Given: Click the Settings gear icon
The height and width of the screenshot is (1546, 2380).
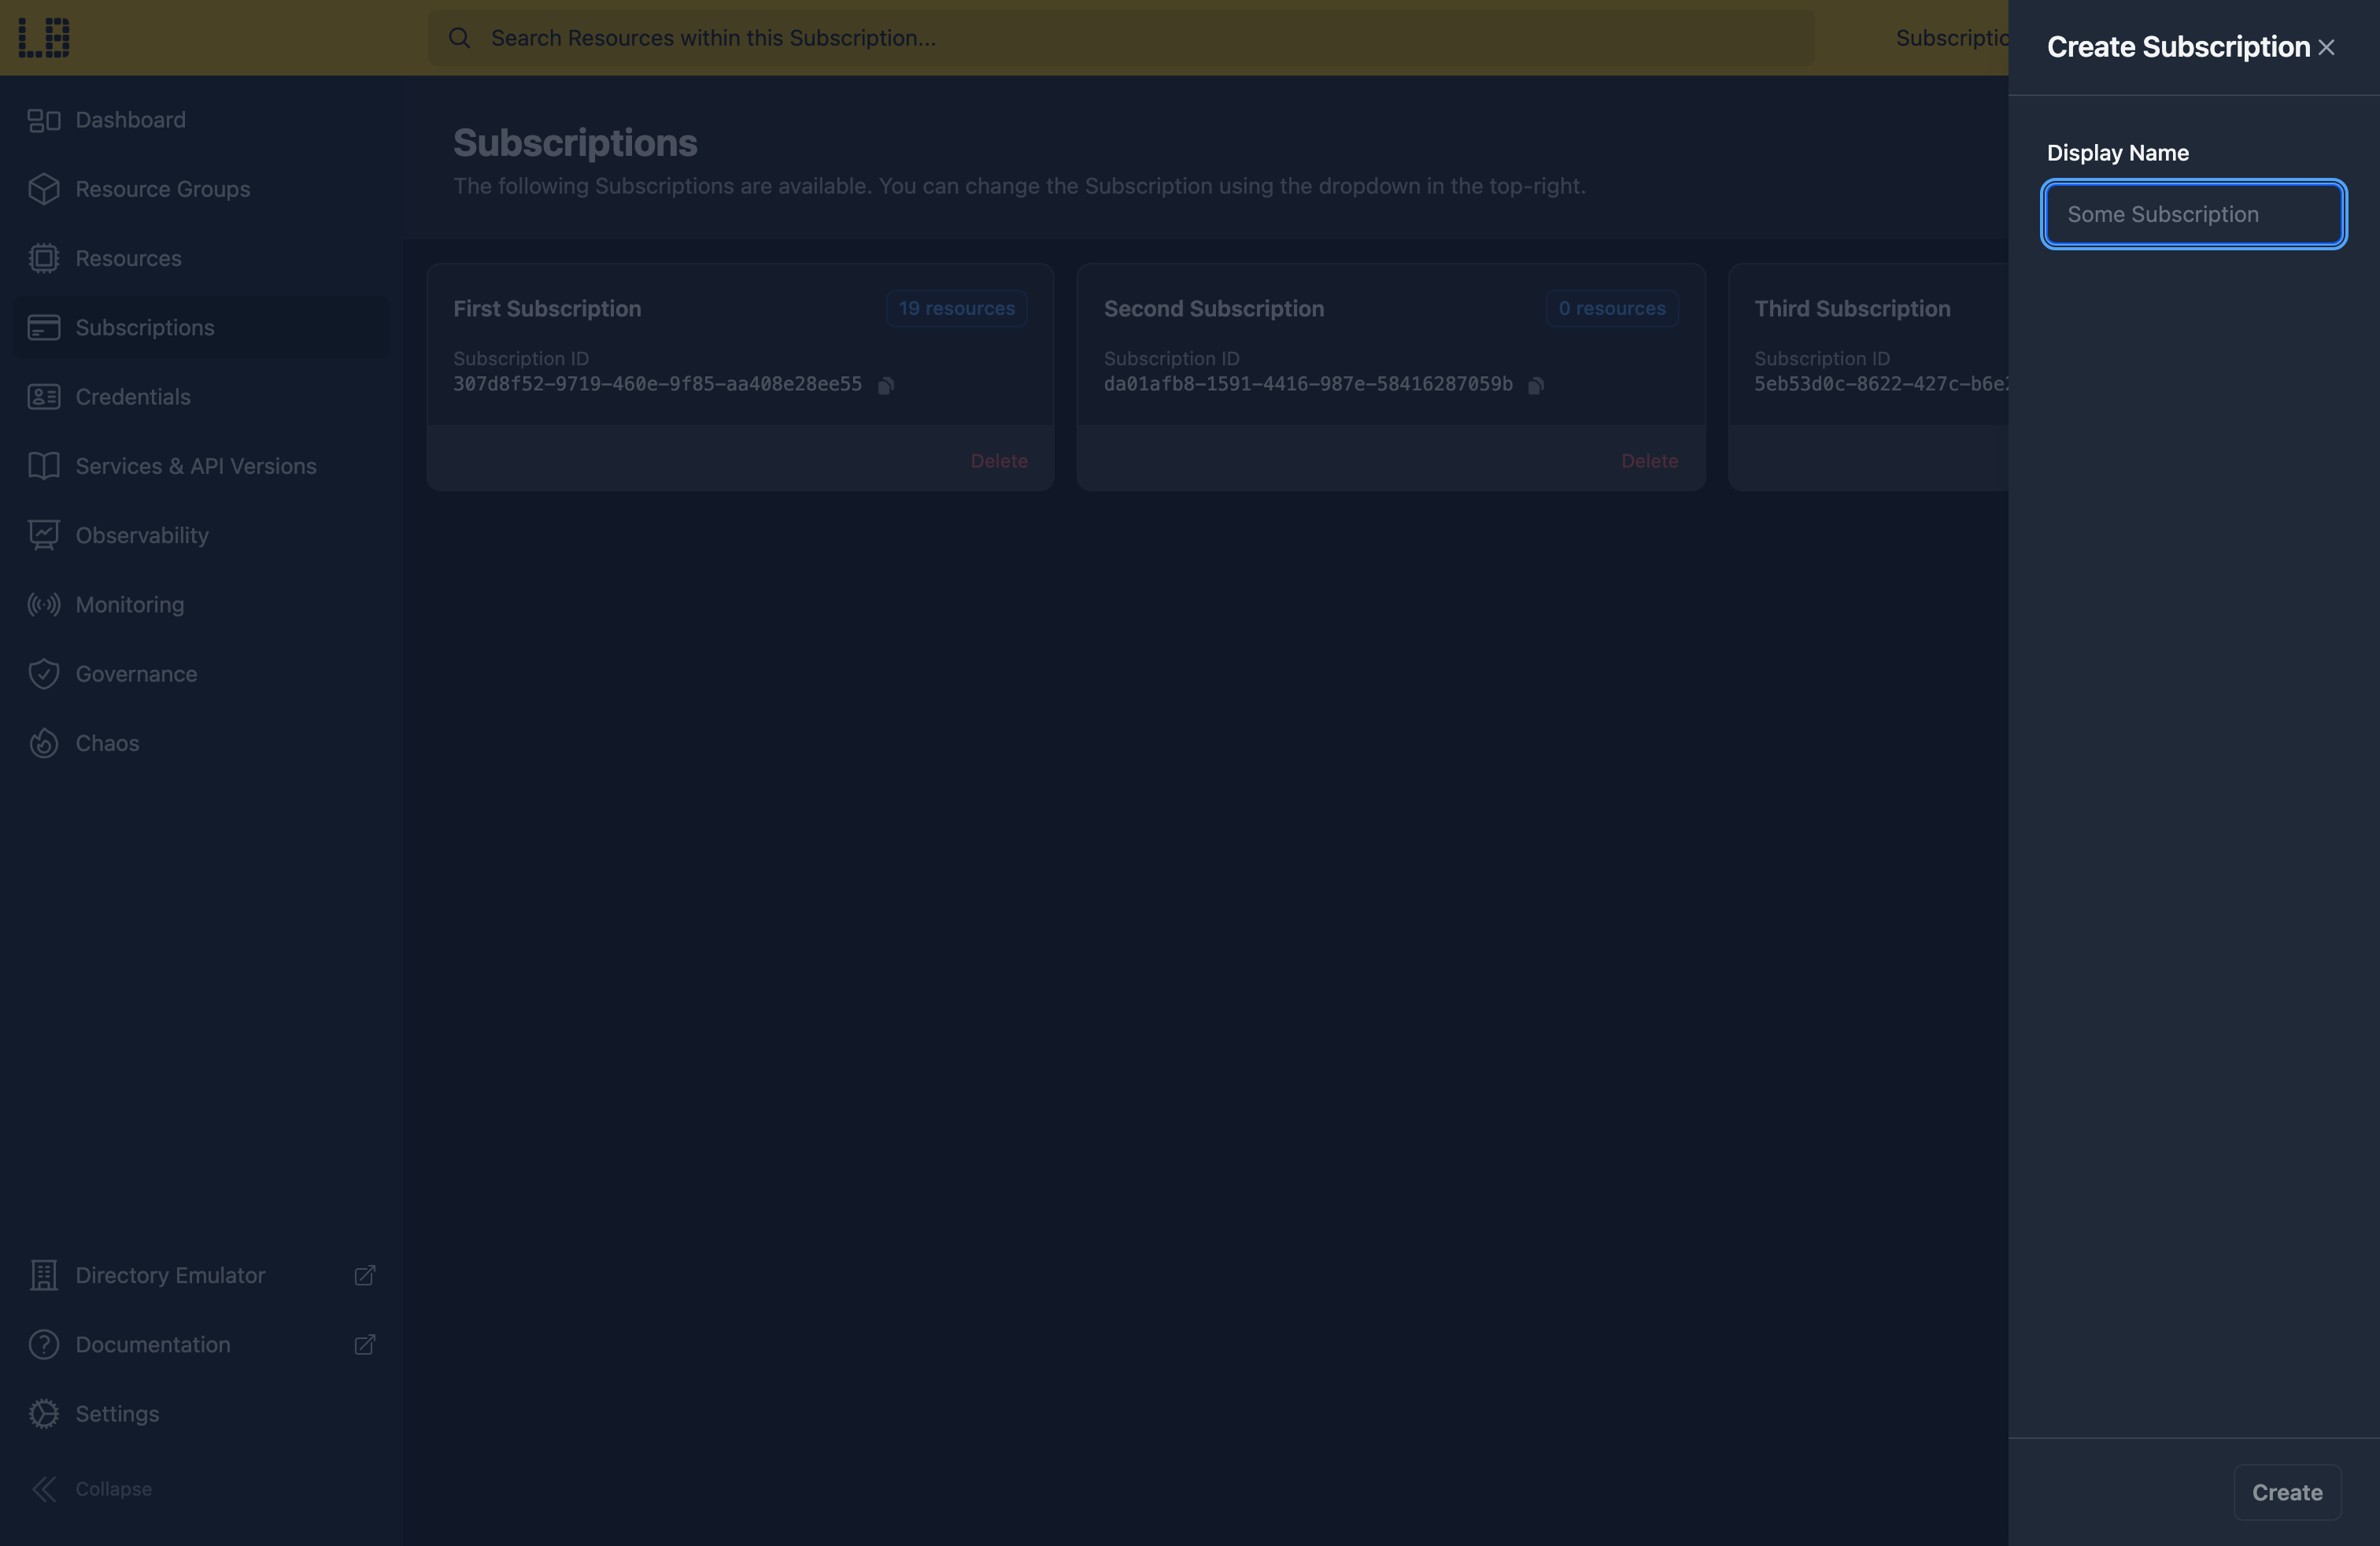Looking at the screenshot, I should [x=44, y=1414].
